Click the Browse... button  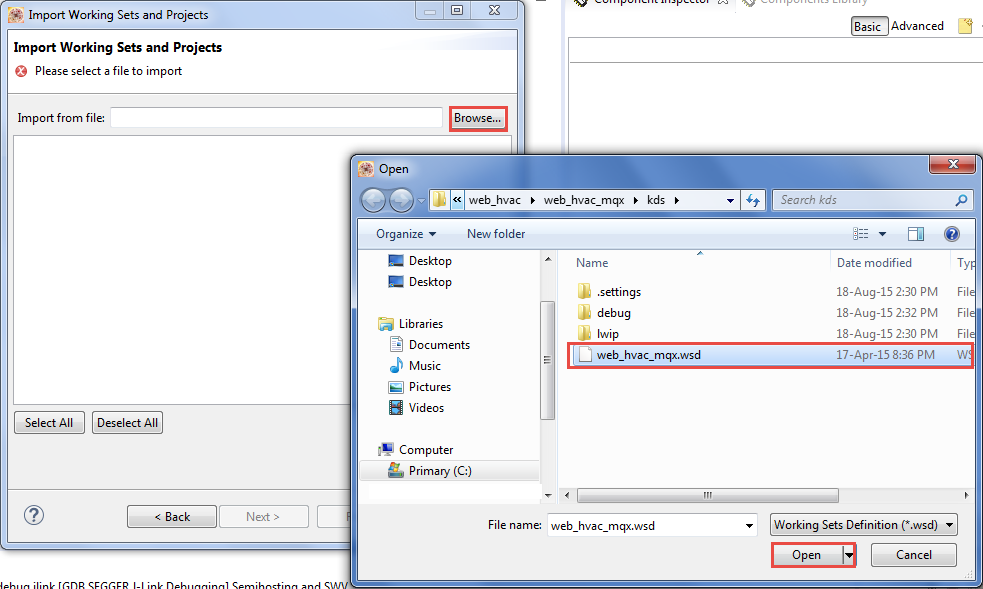[478, 118]
